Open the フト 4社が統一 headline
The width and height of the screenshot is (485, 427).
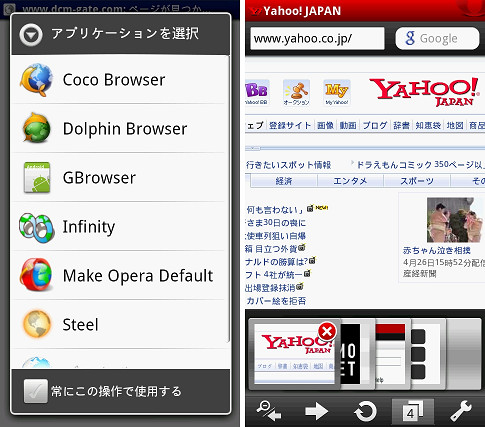274,275
